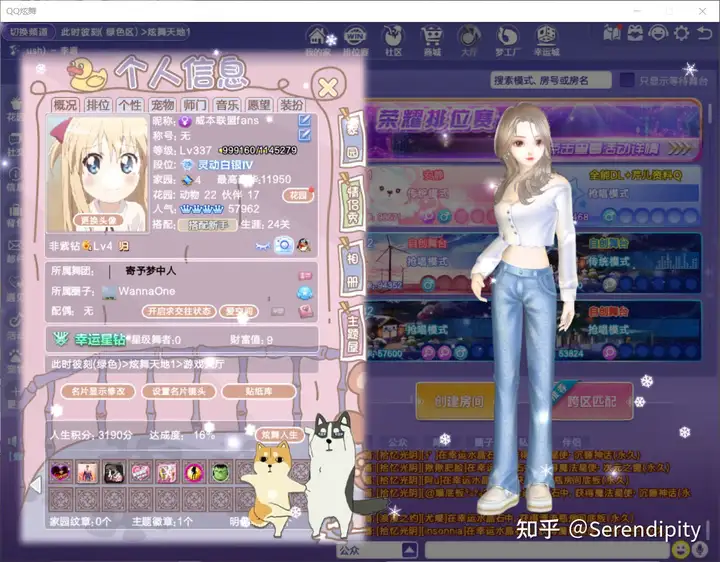Screen dimensions: 720x562
Task: Click the blue circle icon beside WannaOne
Action: (305, 292)
